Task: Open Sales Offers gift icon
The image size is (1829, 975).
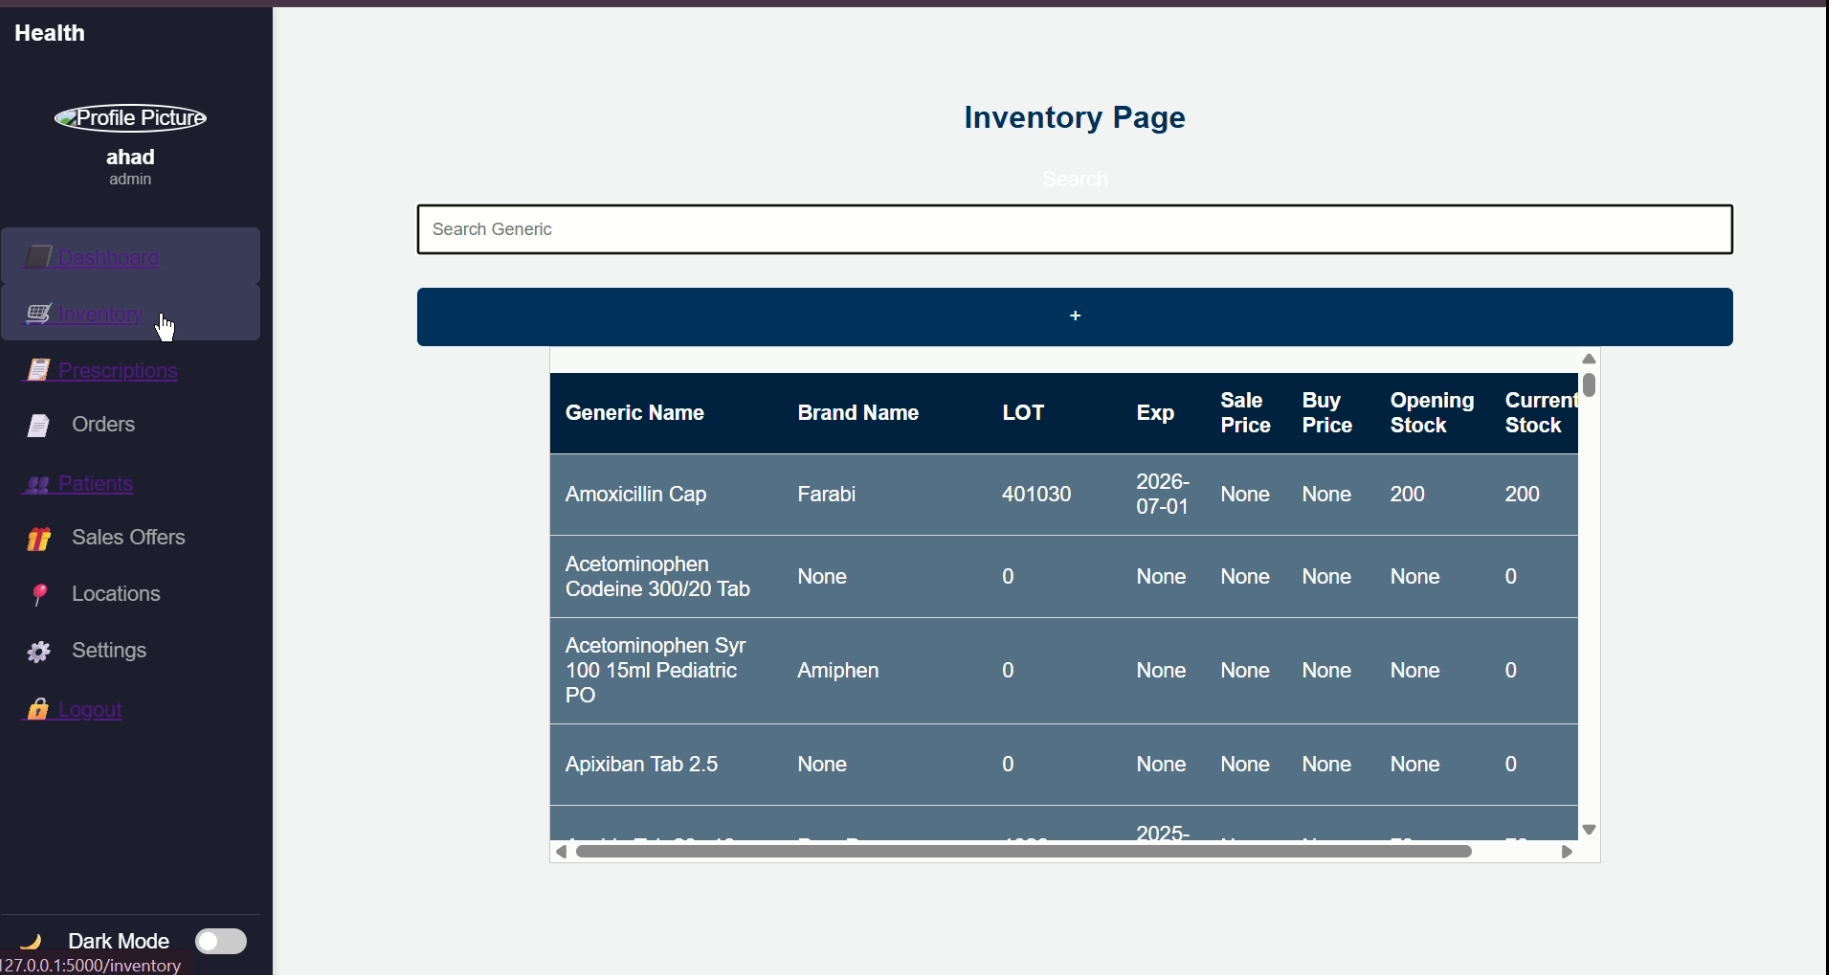Action: click(x=38, y=537)
